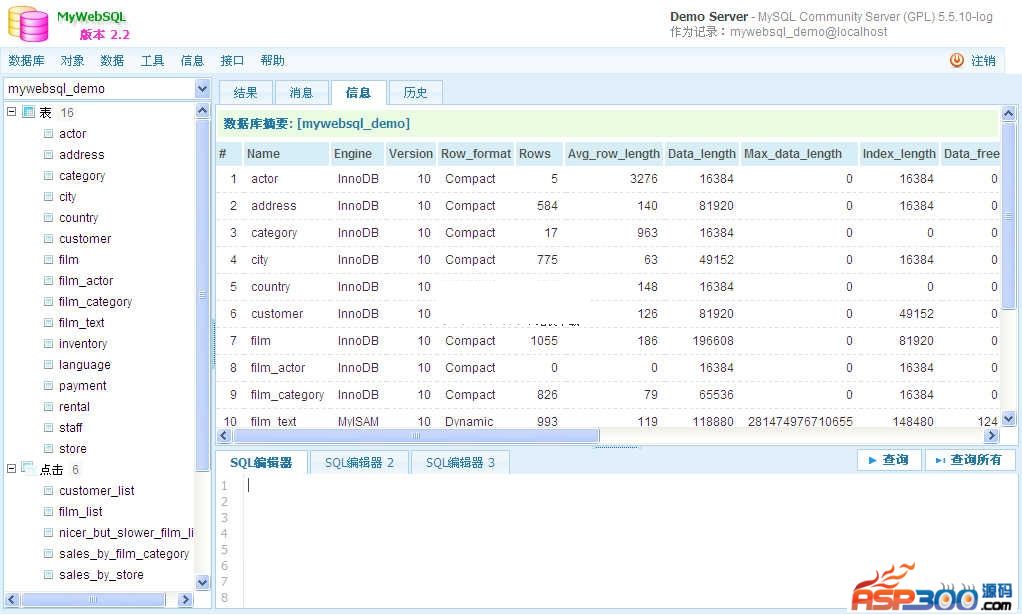
Task: Switch to SQL编辑器 2 tab
Action: click(x=359, y=462)
